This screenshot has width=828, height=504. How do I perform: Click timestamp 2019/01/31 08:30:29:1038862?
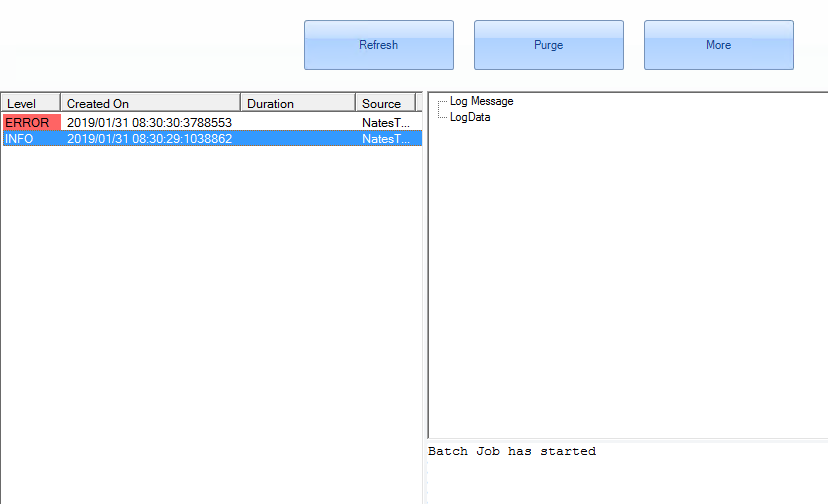(x=149, y=138)
